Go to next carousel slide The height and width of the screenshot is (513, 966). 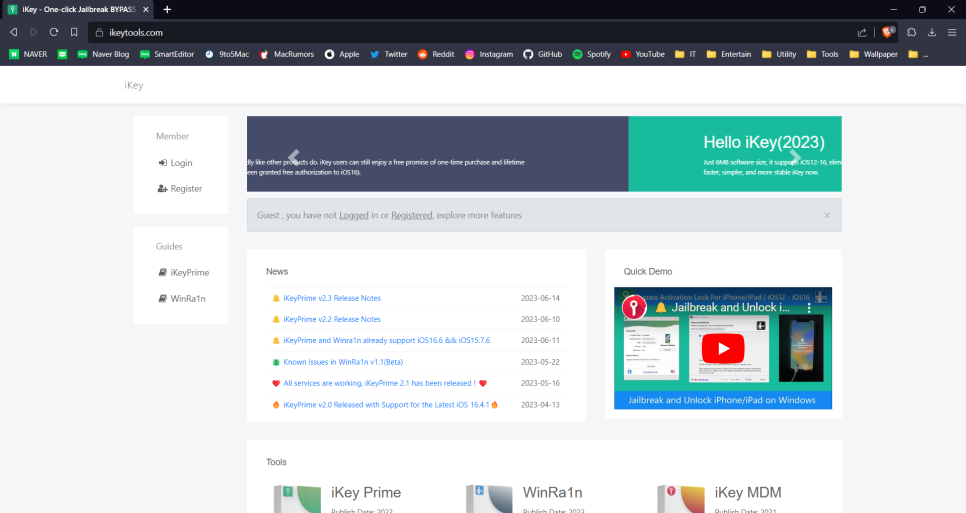coord(795,156)
